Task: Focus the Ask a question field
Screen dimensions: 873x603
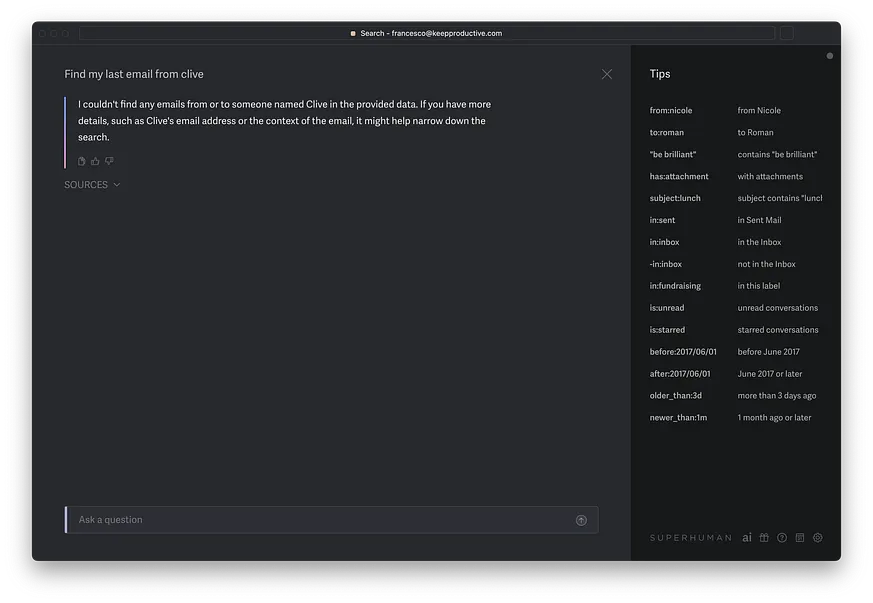Action: 332,520
